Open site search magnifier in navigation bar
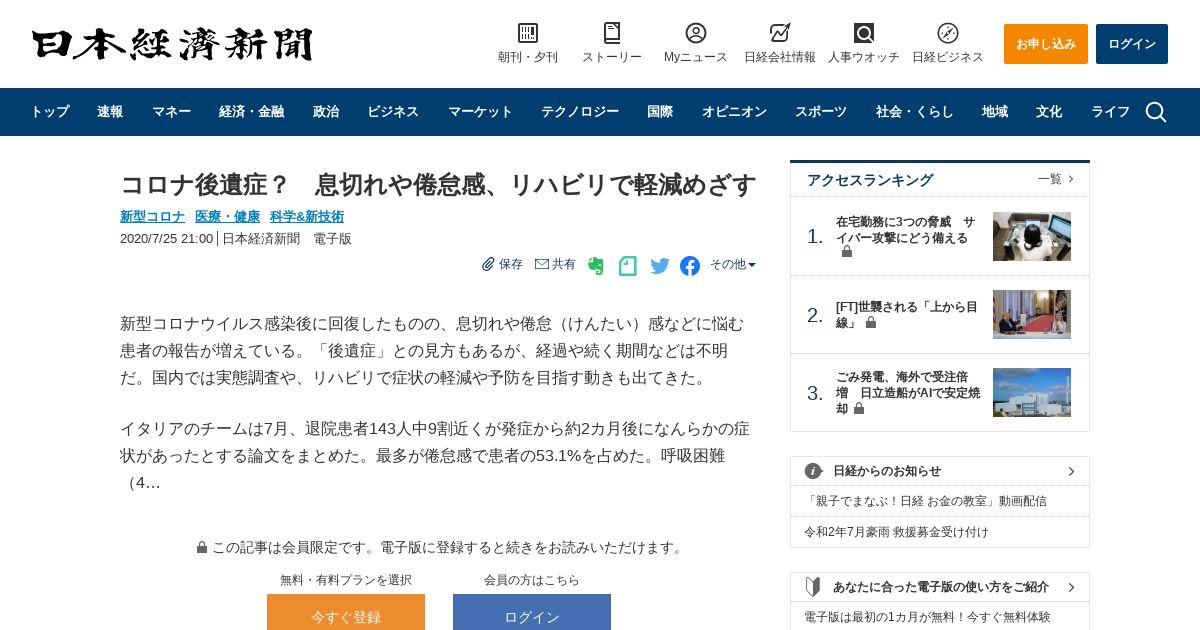This screenshot has width=1200, height=630. click(x=1156, y=112)
